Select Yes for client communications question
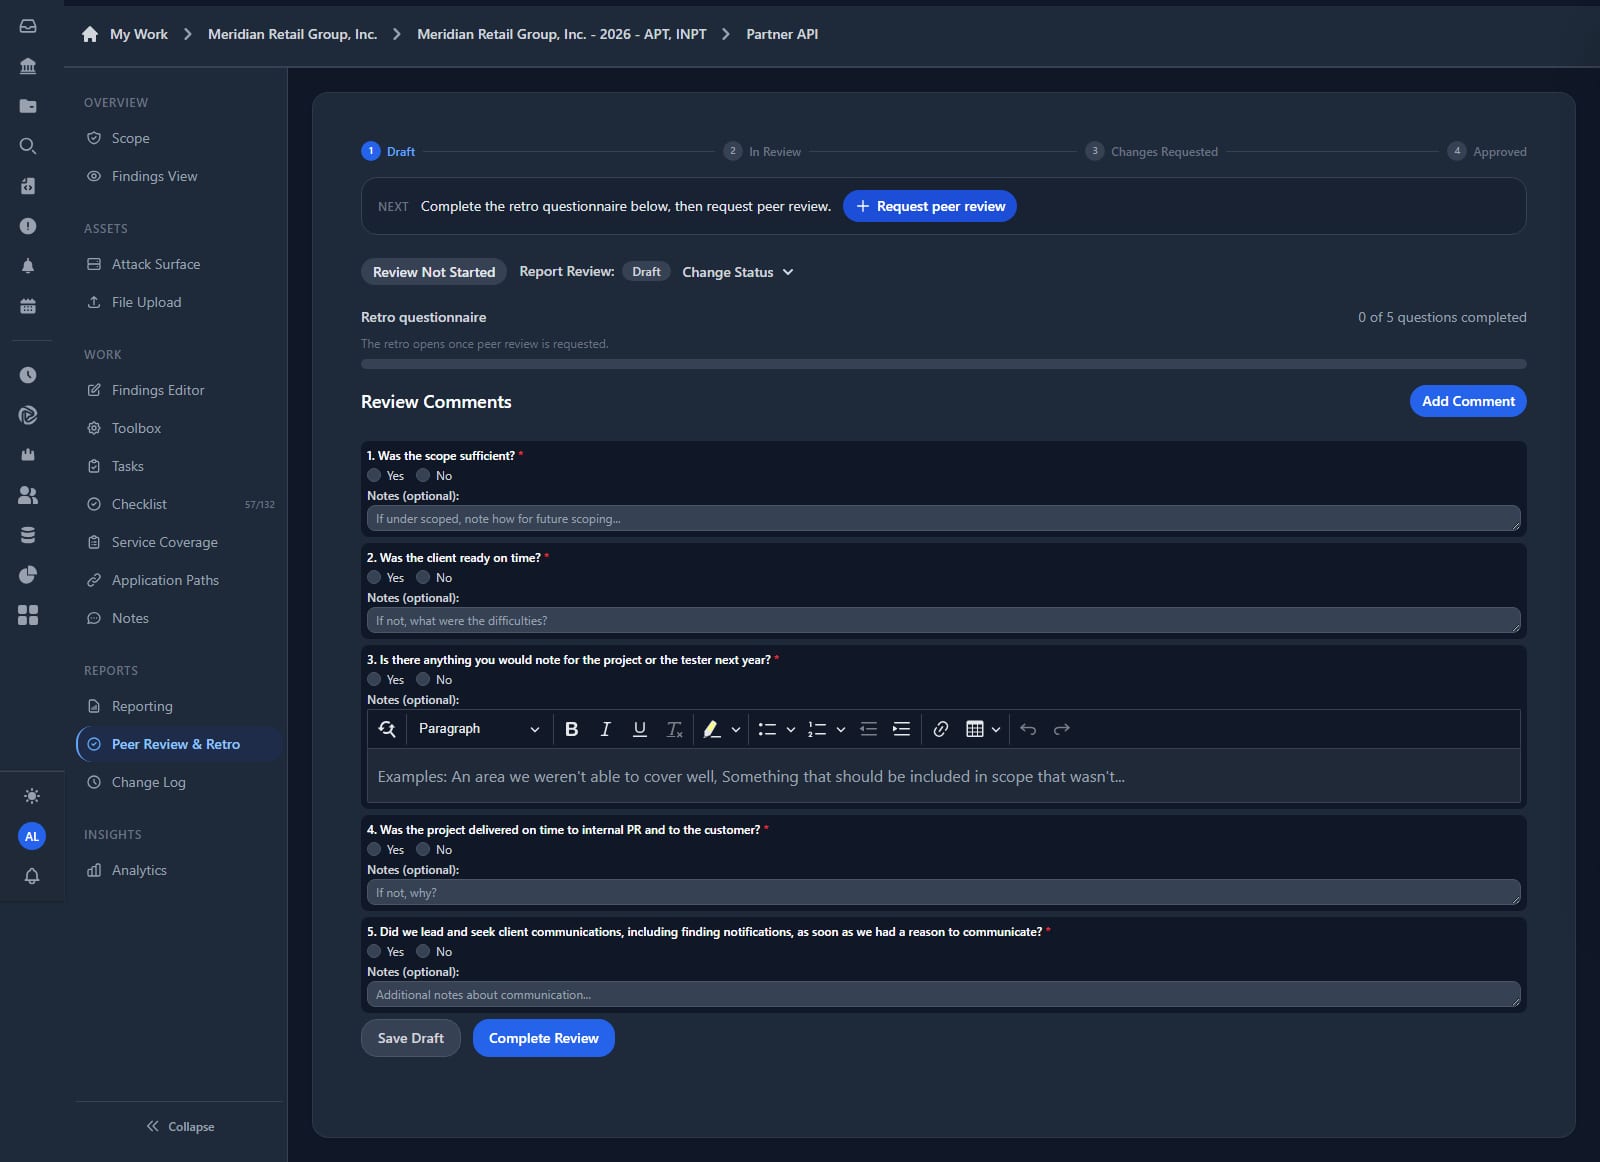Viewport: 1600px width, 1162px height. (x=374, y=951)
